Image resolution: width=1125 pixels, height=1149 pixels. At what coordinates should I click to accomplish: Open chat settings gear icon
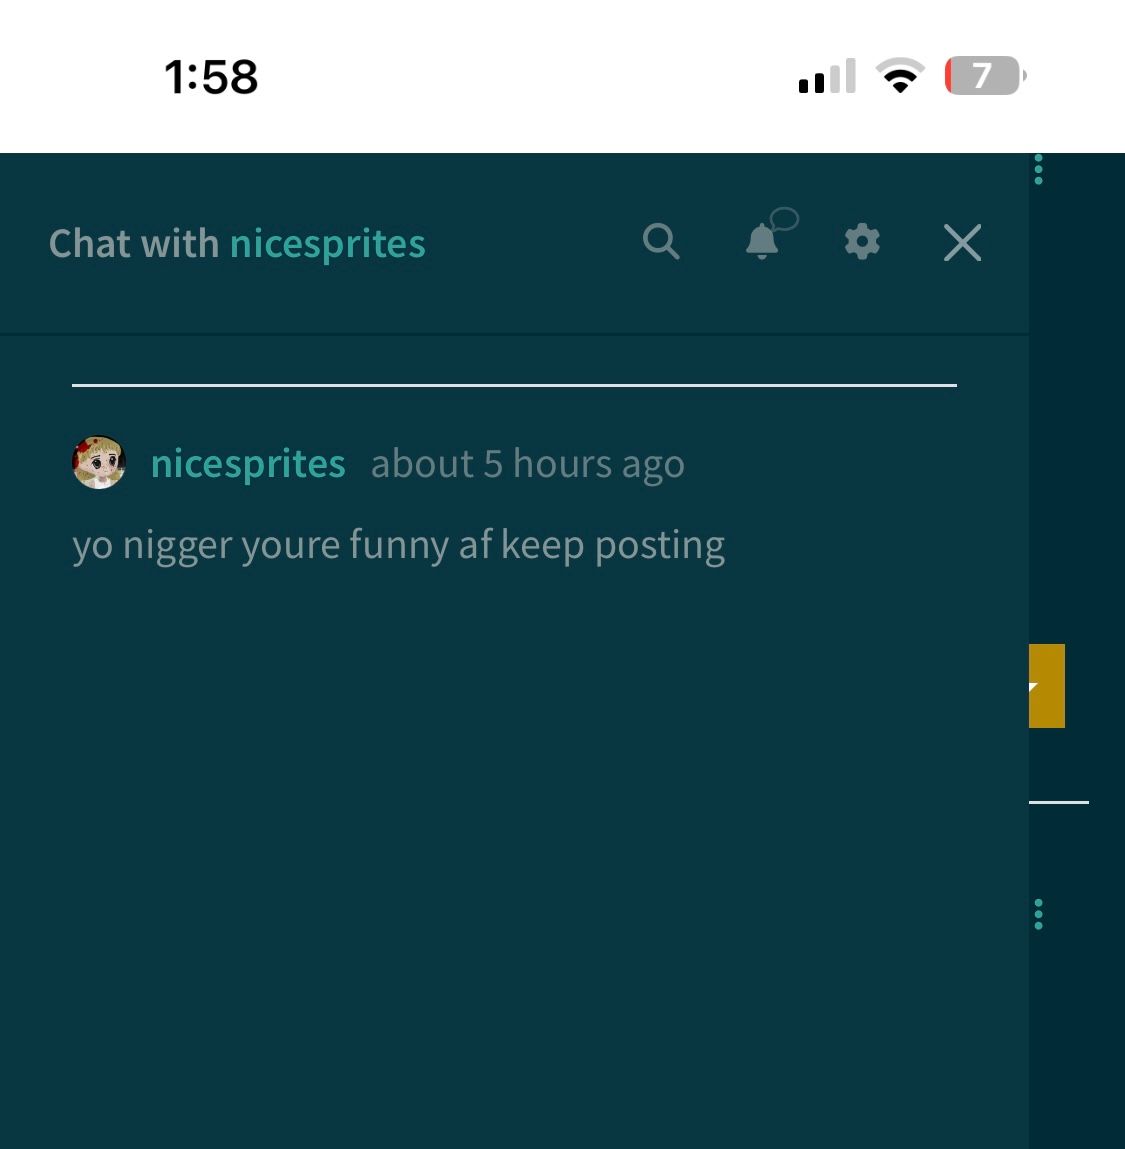(862, 242)
